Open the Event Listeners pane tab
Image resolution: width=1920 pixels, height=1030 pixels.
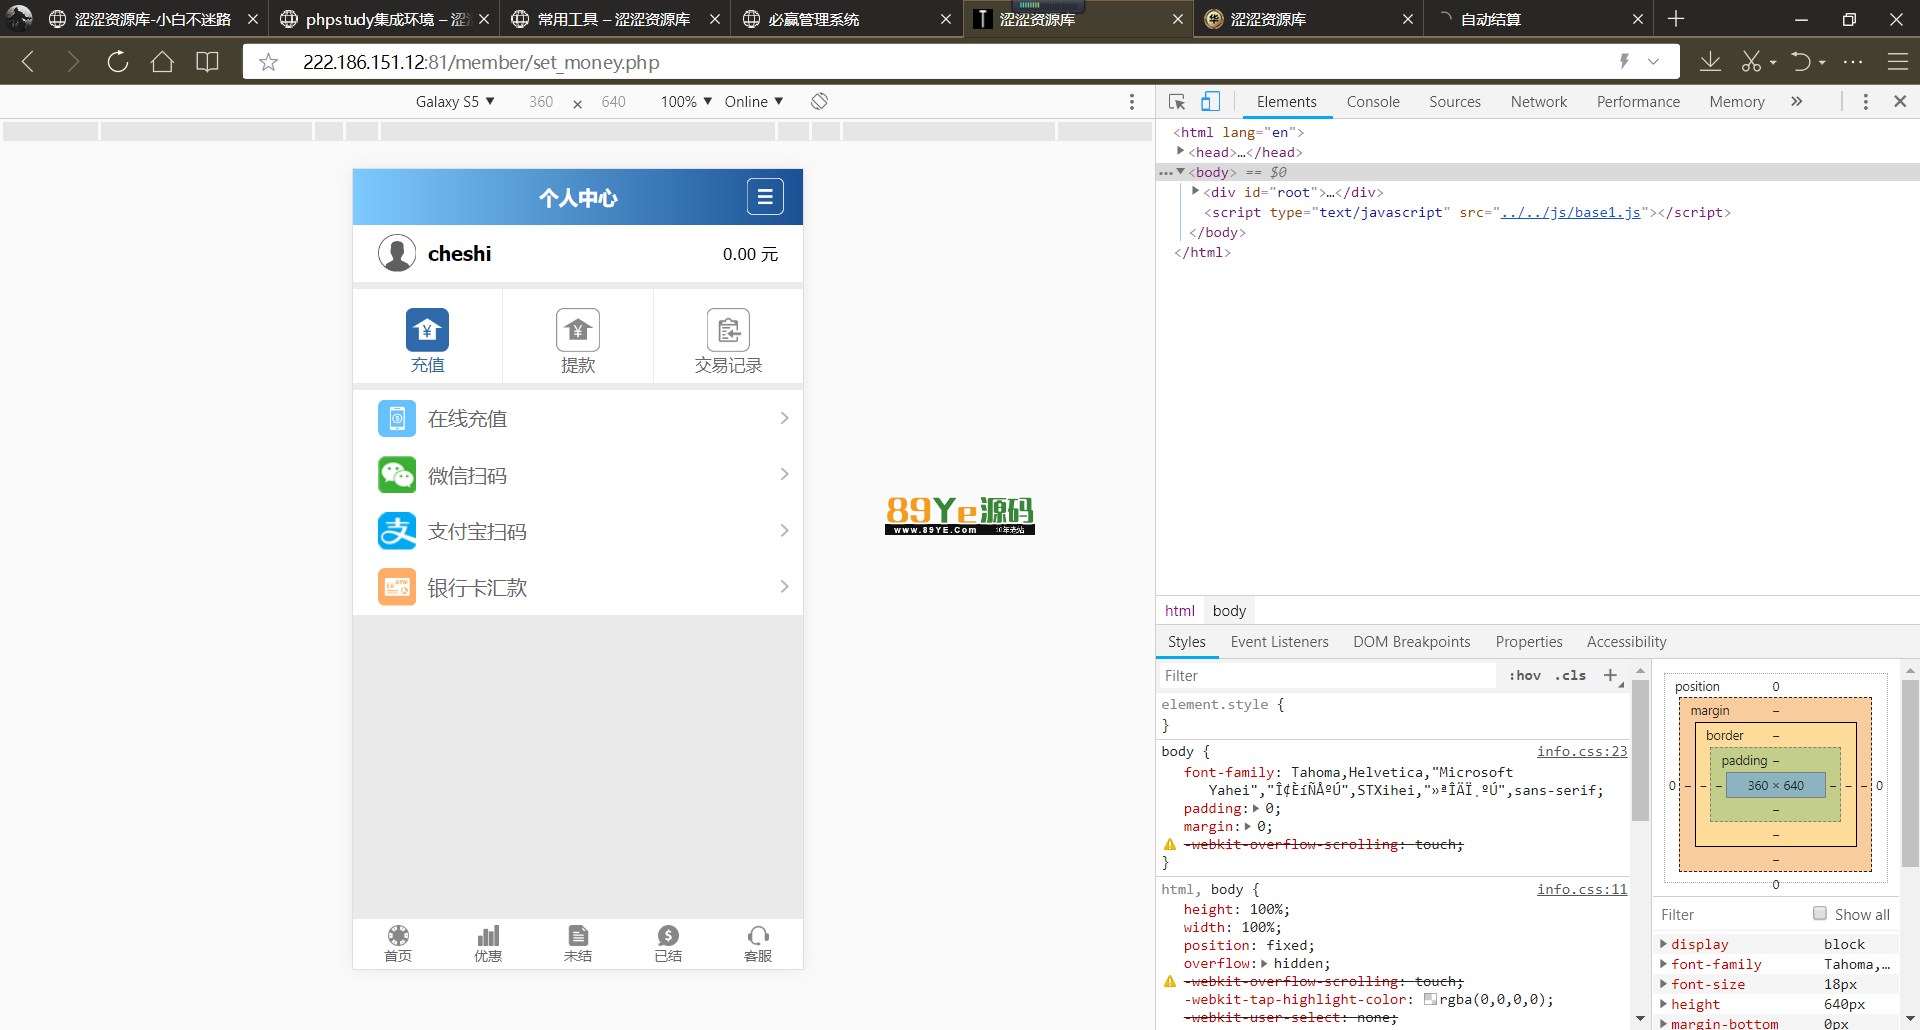pyautogui.click(x=1279, y=642)
